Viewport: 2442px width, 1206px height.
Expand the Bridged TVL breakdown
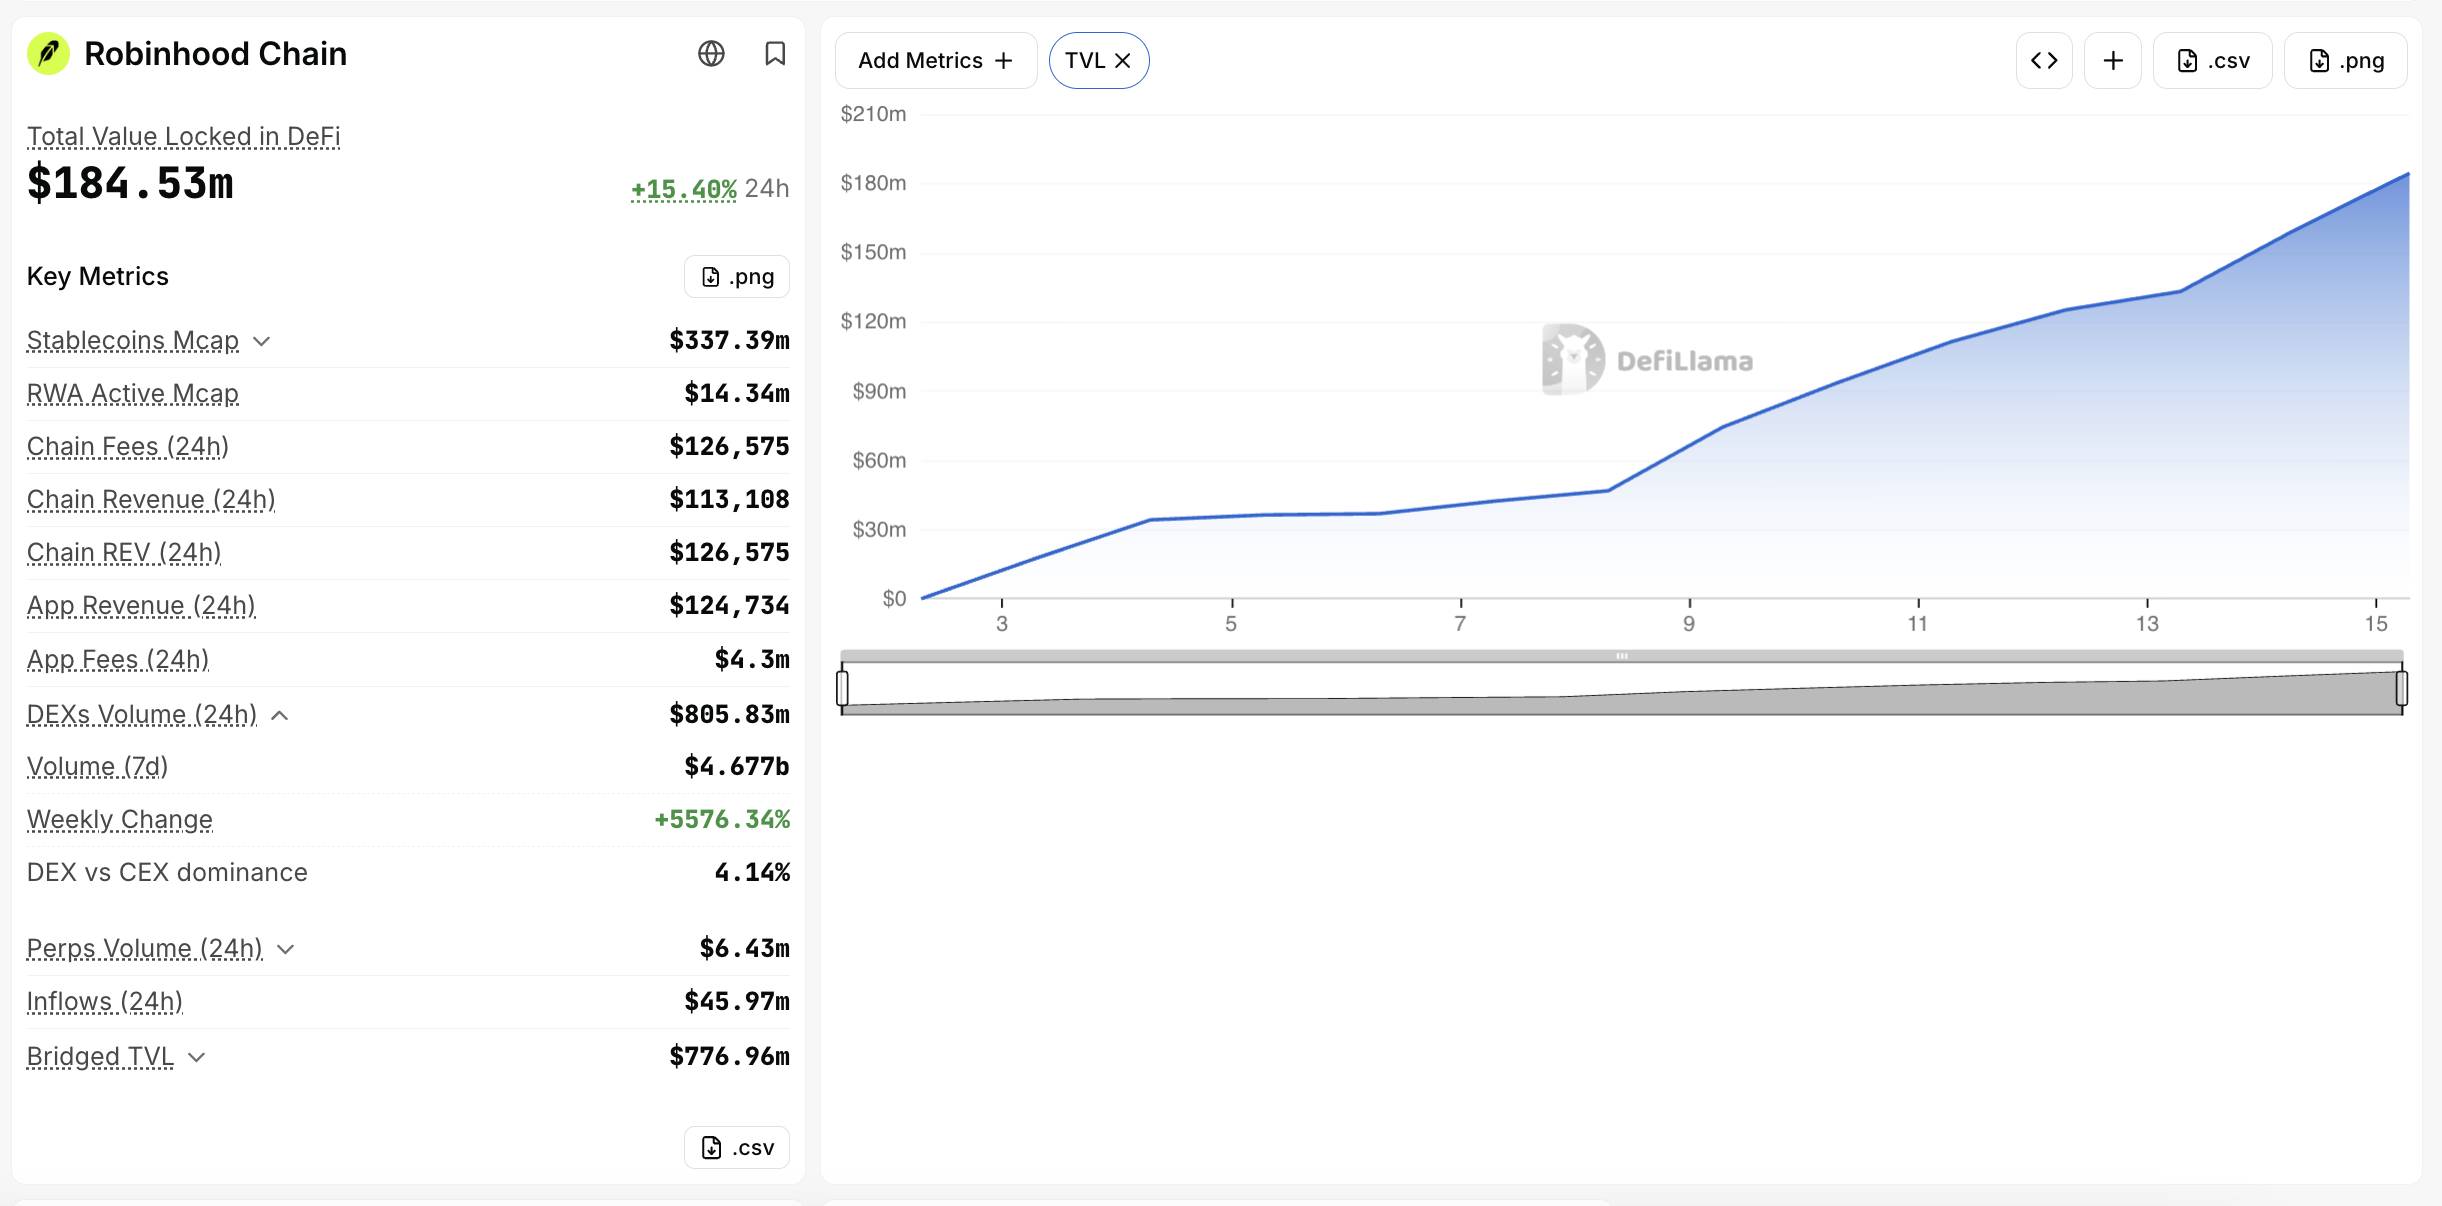coord(197,1057)
